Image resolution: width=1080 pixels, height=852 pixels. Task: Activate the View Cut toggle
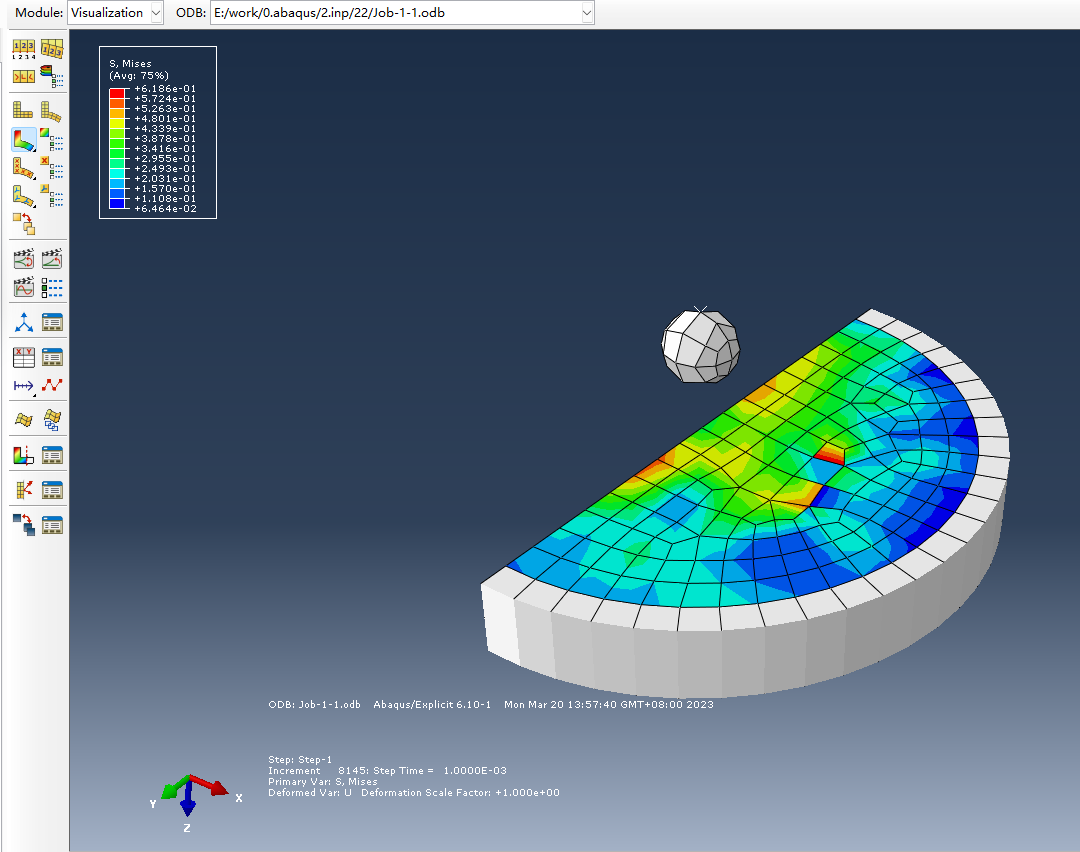23,455
